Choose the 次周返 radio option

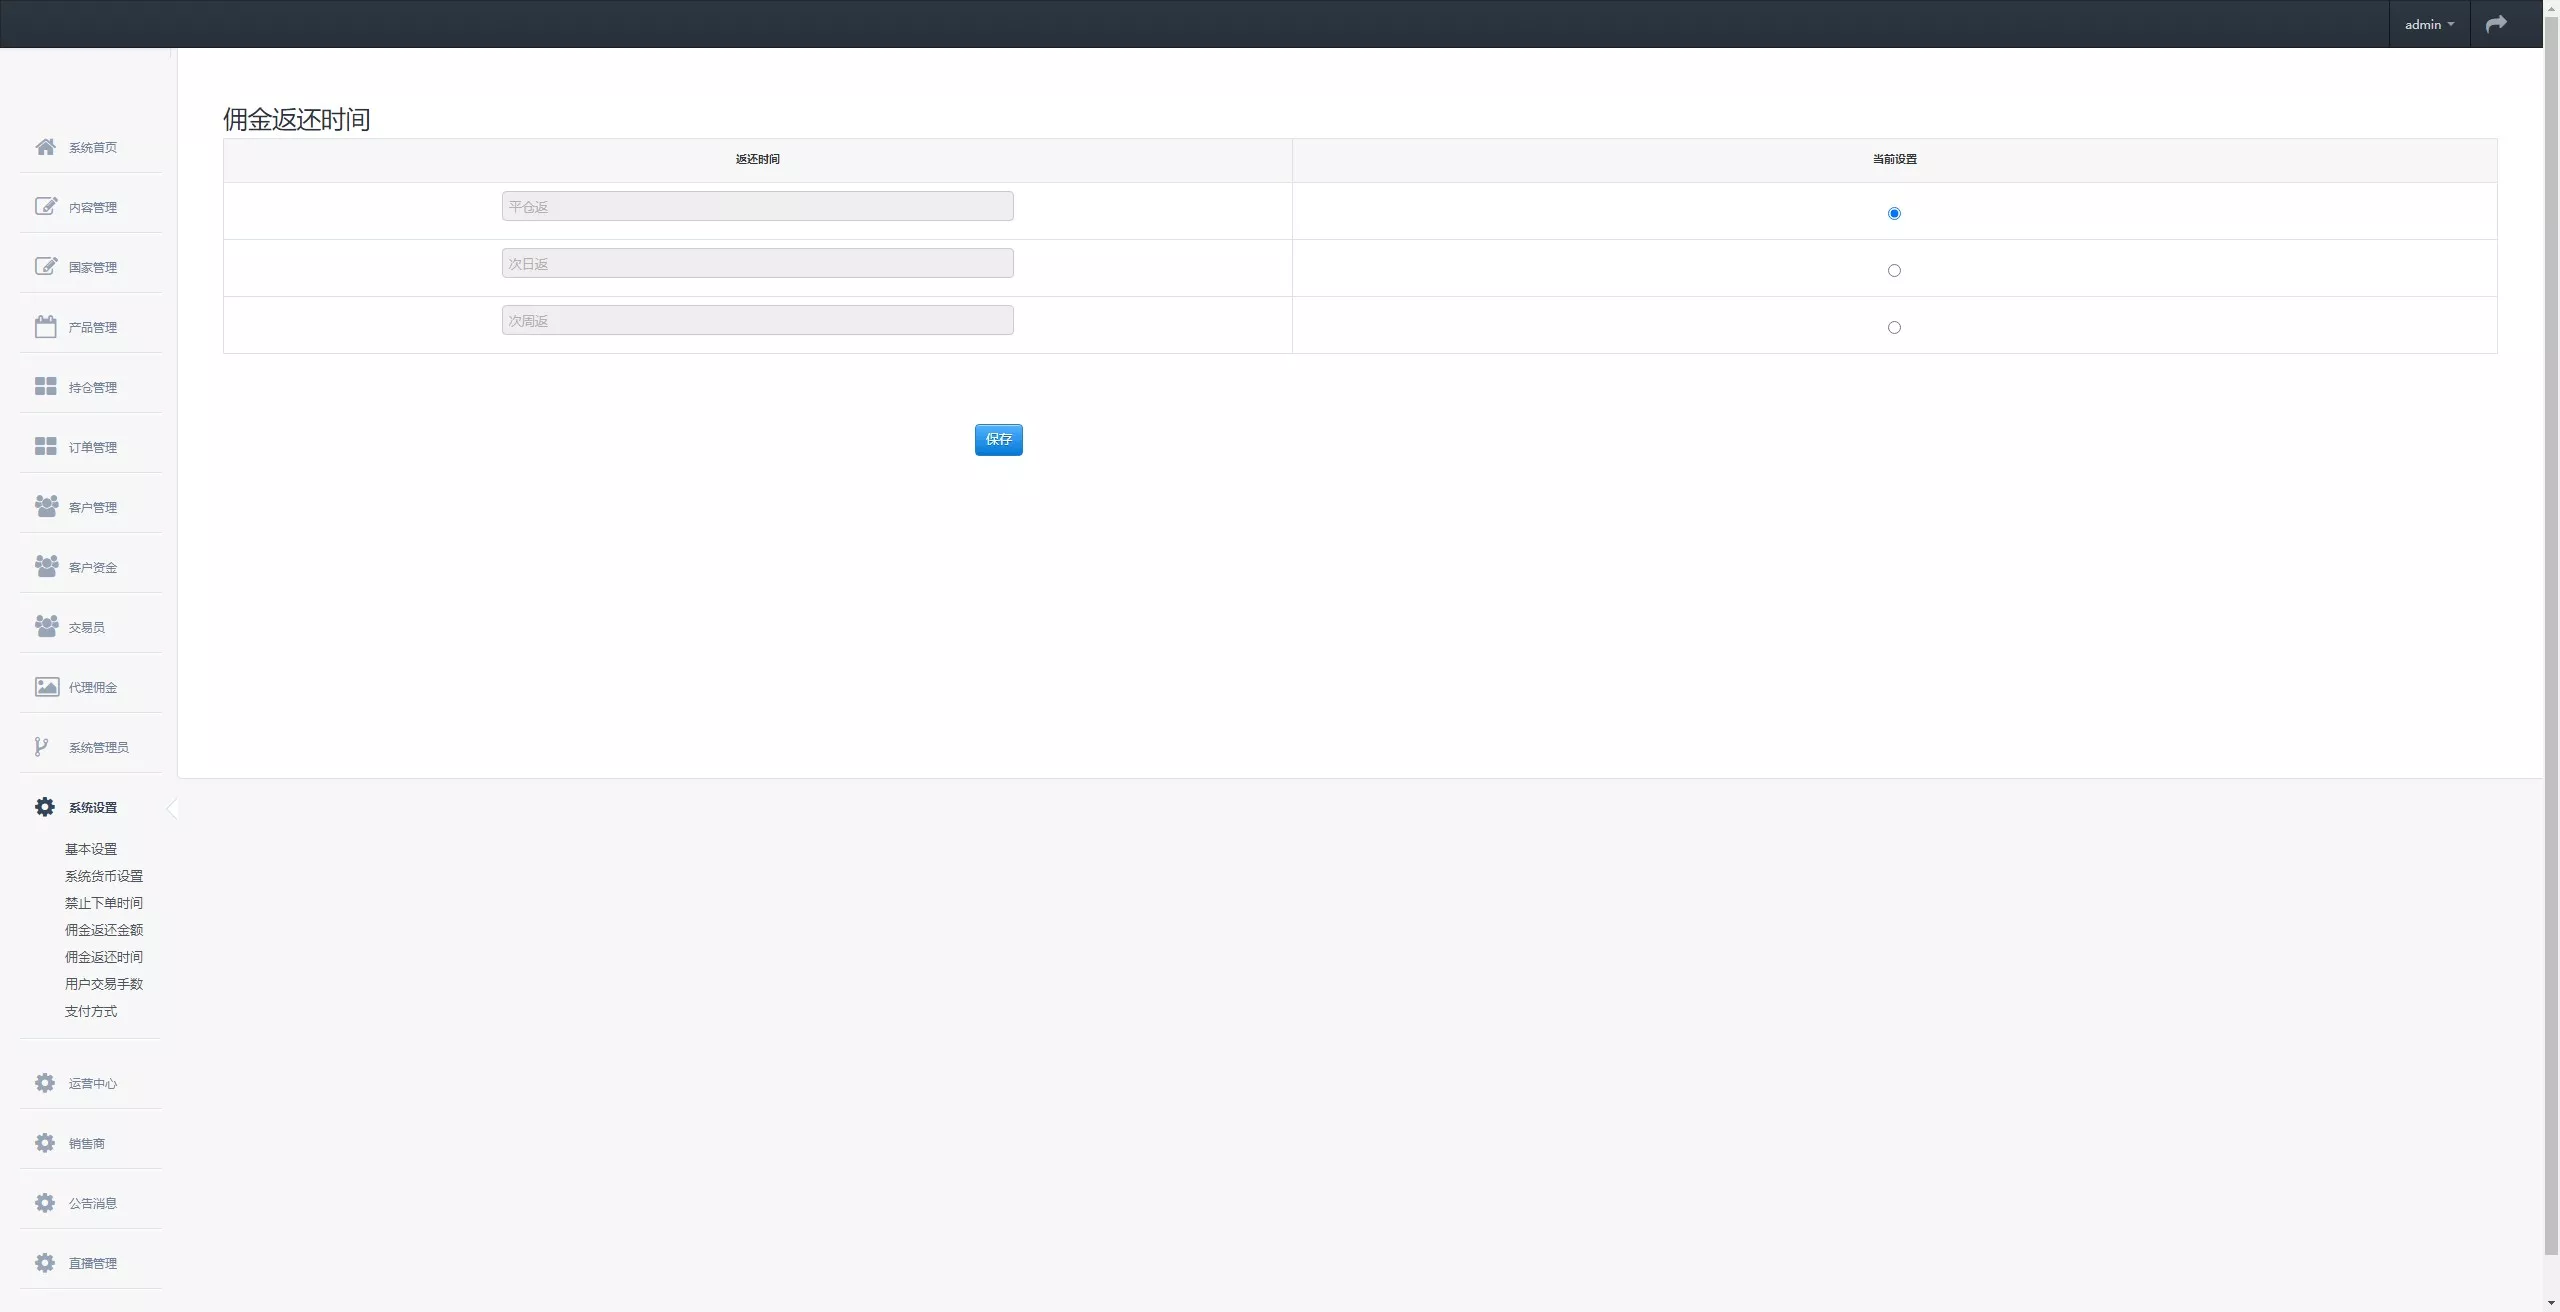(x=1894, y=327)
